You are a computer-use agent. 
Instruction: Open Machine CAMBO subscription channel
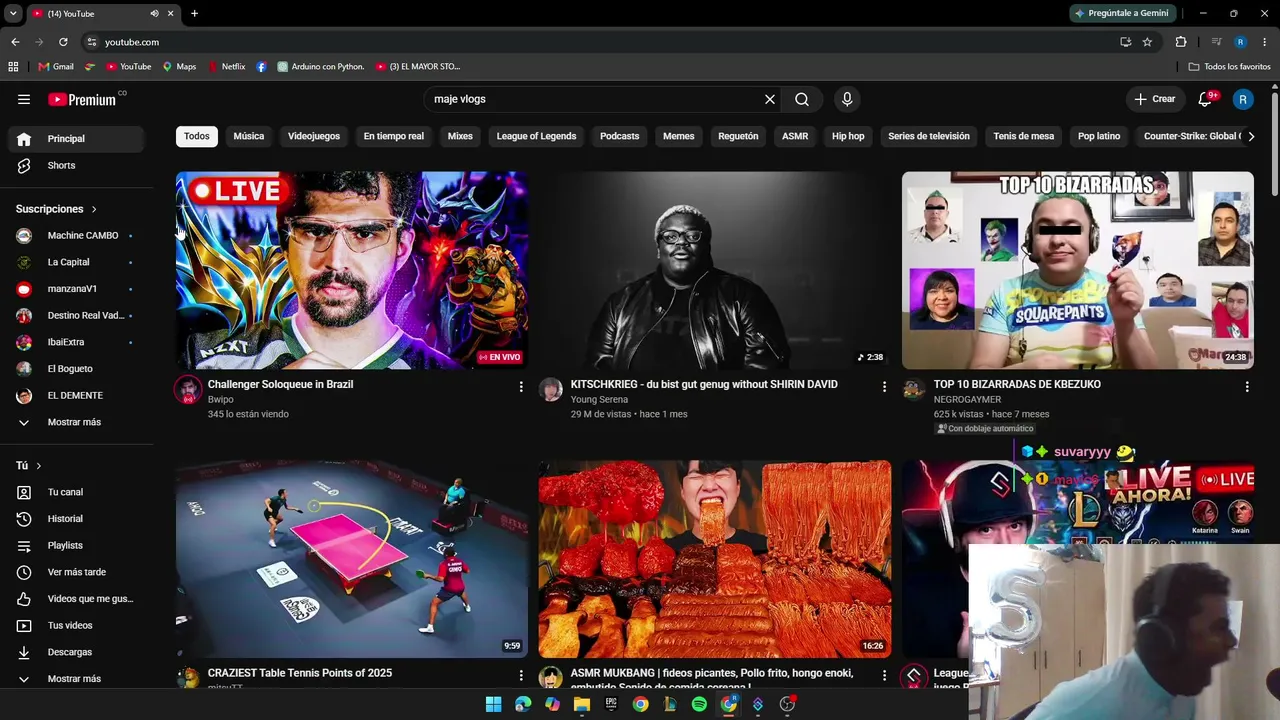(x=76, y=235)
